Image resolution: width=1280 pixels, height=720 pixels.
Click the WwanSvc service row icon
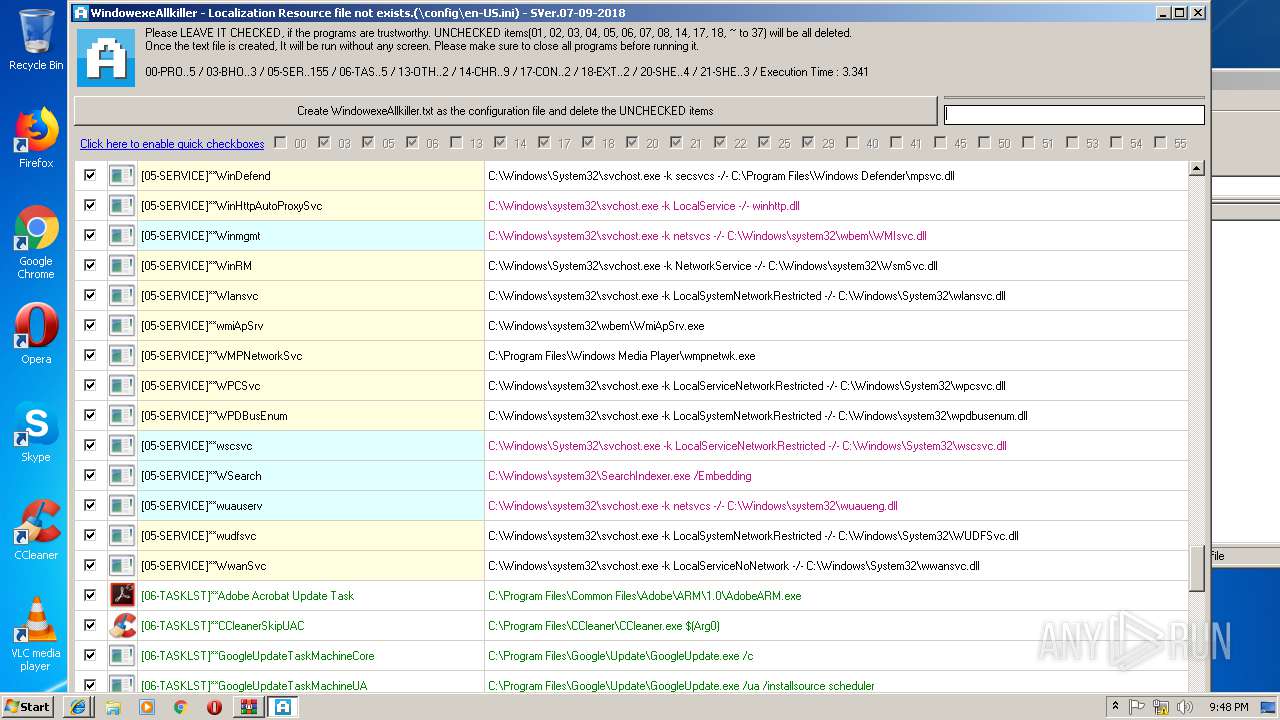pyautogui.click(x=122, y=565)
